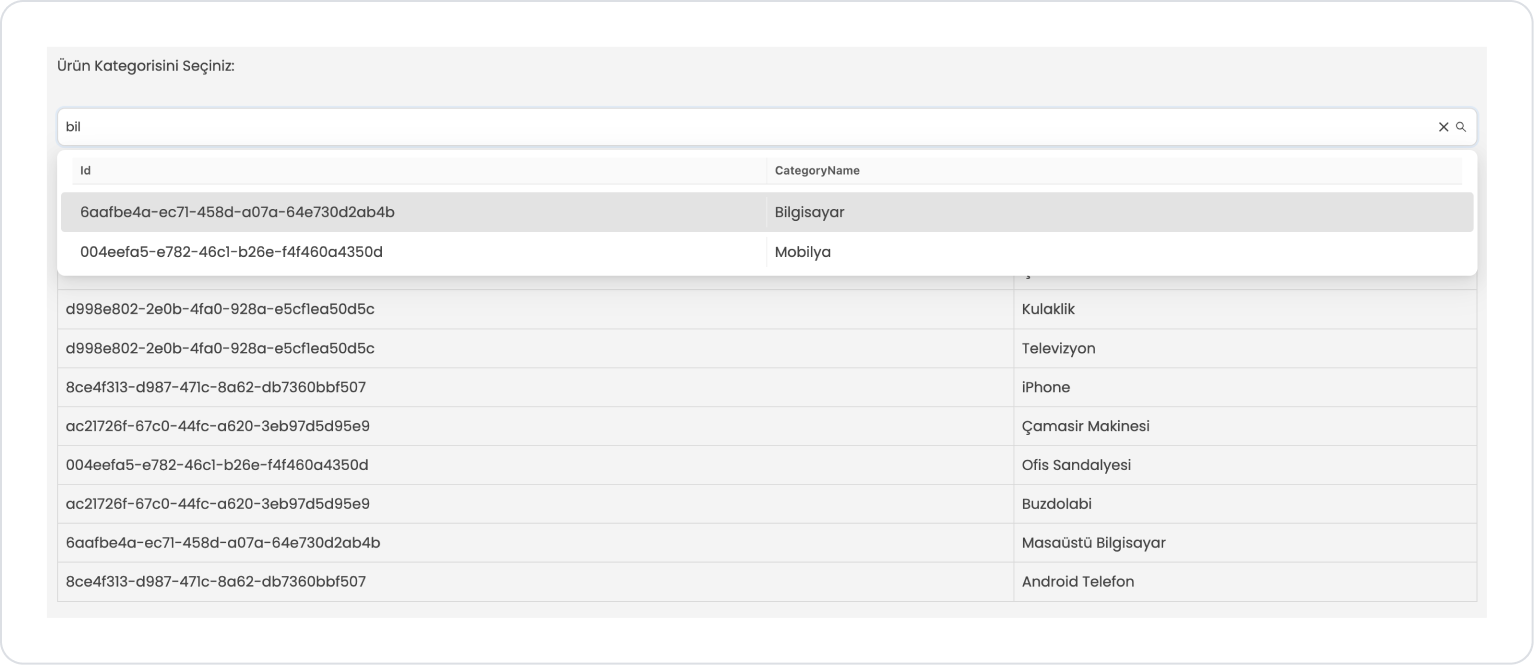Screen dimensions: 1534x665
Task: Select Bilgisayar from the dropdown results
Action: point(810,212)
